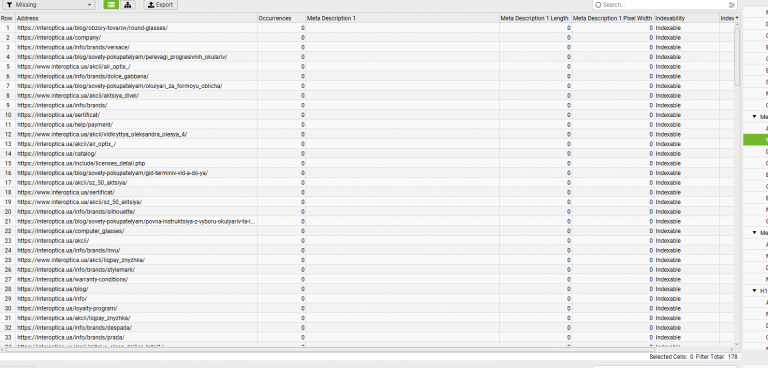Image resolution: width=768 pixels, height=368 pixels.
Task: Select the /blog/ URL in row 28
Action: [x=52, y=289]
